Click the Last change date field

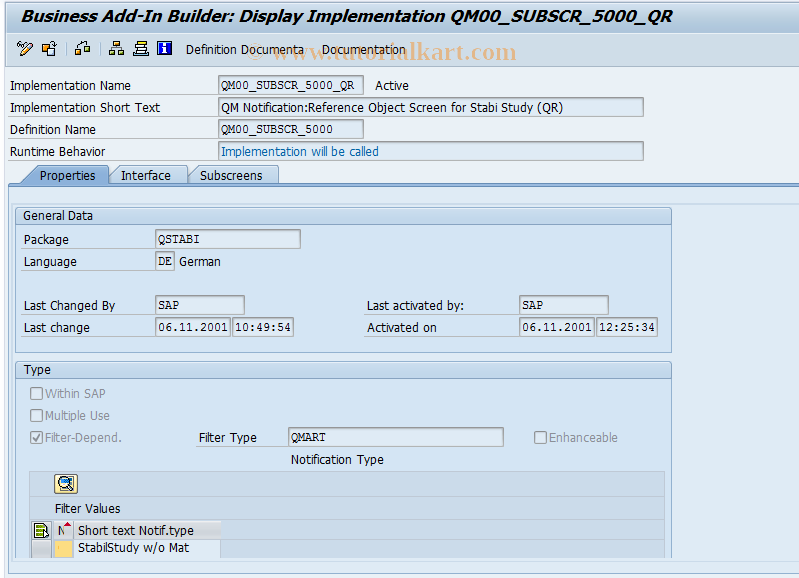click(193, 327)
